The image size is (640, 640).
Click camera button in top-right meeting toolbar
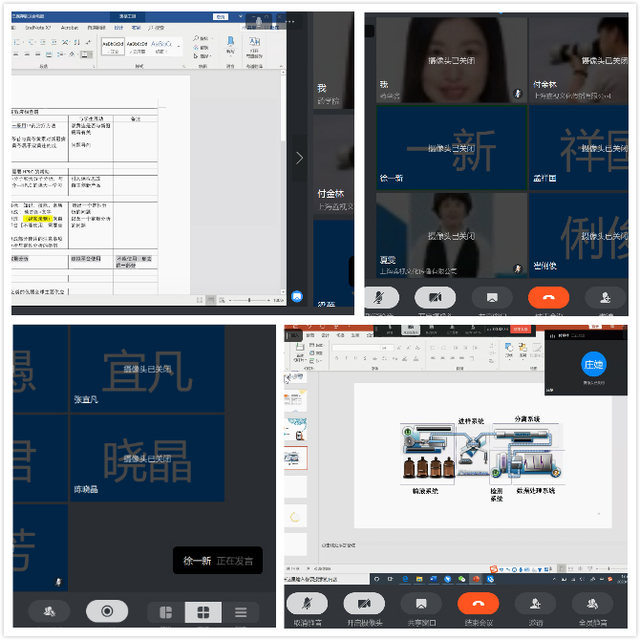[435, 297]
